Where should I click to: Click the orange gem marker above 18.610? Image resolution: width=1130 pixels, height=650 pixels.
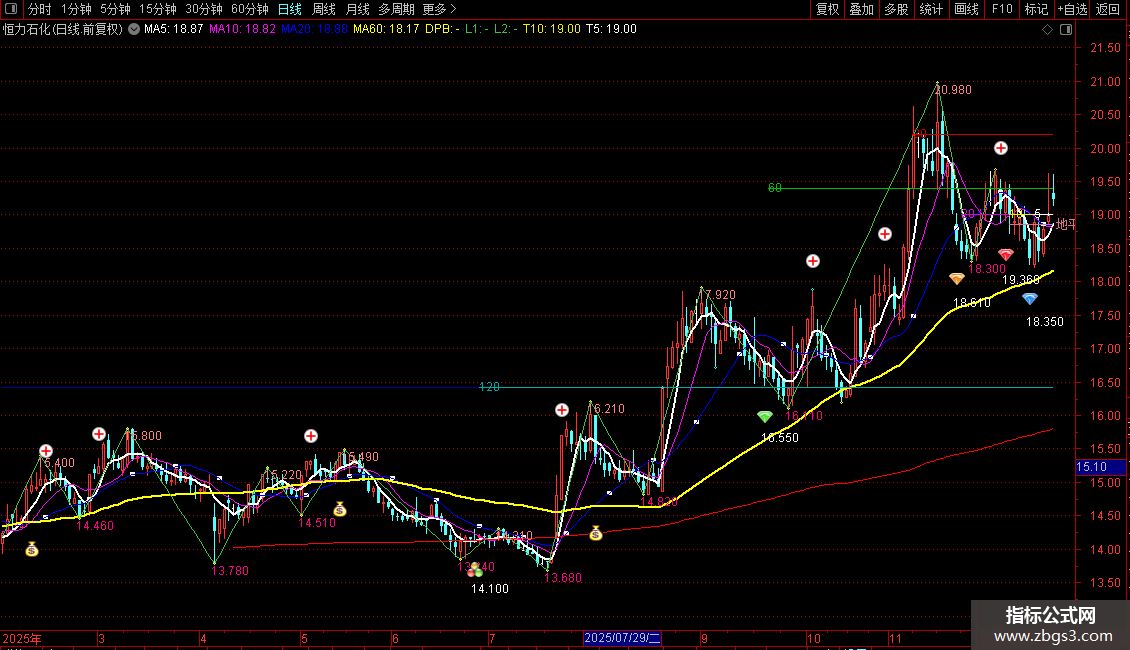(x=957, y=278)
